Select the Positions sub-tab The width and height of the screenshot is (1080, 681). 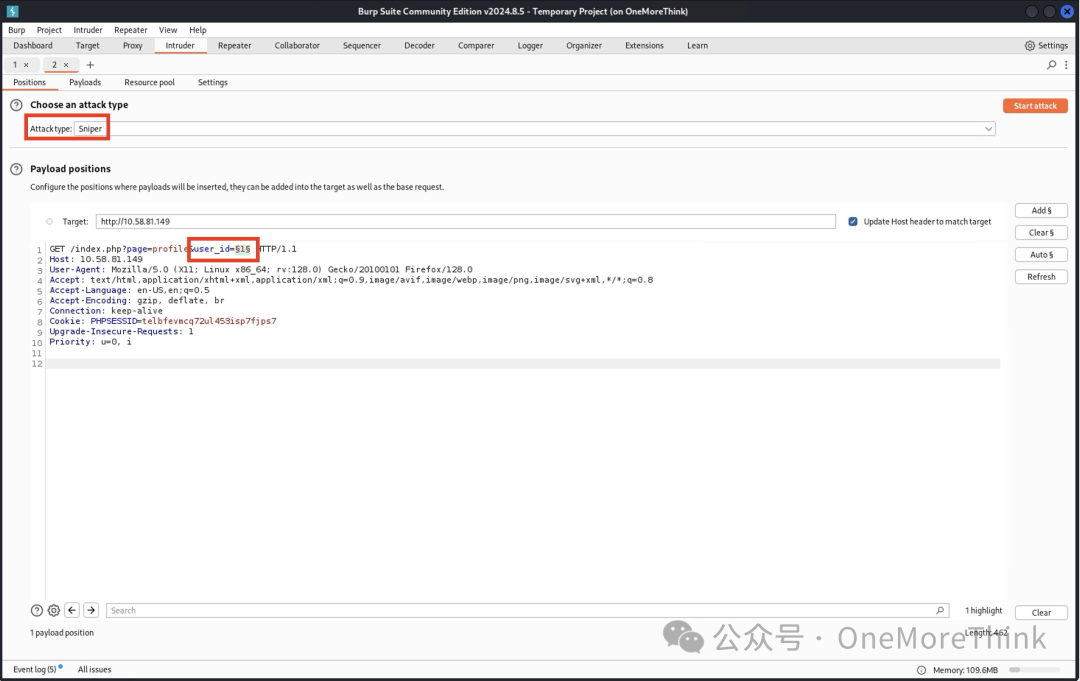(30, 82)
